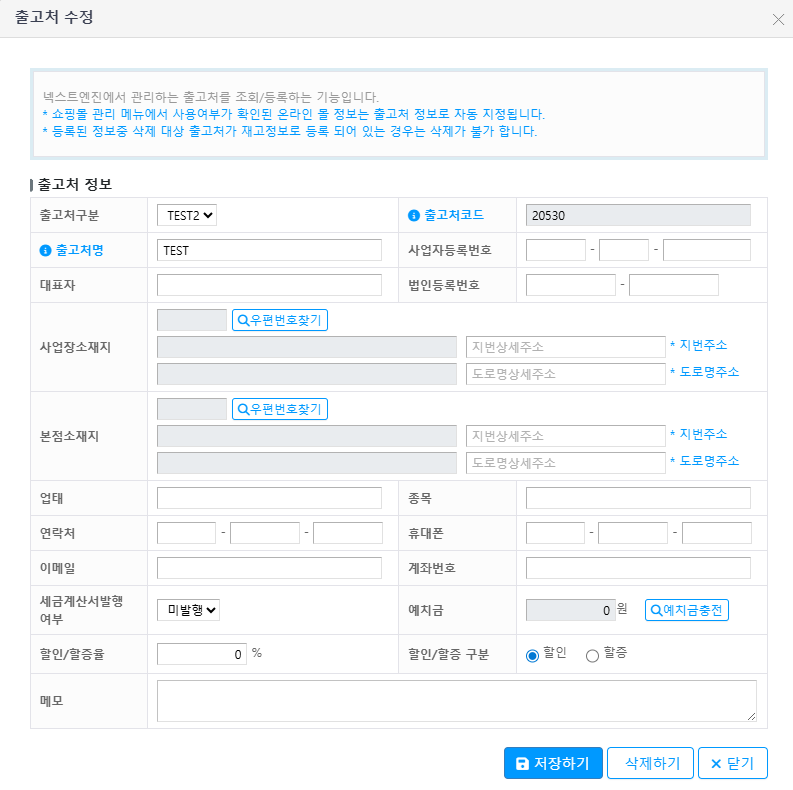
Task: Click the 예치금 amount field showing 0
Action: coord(570,610)
